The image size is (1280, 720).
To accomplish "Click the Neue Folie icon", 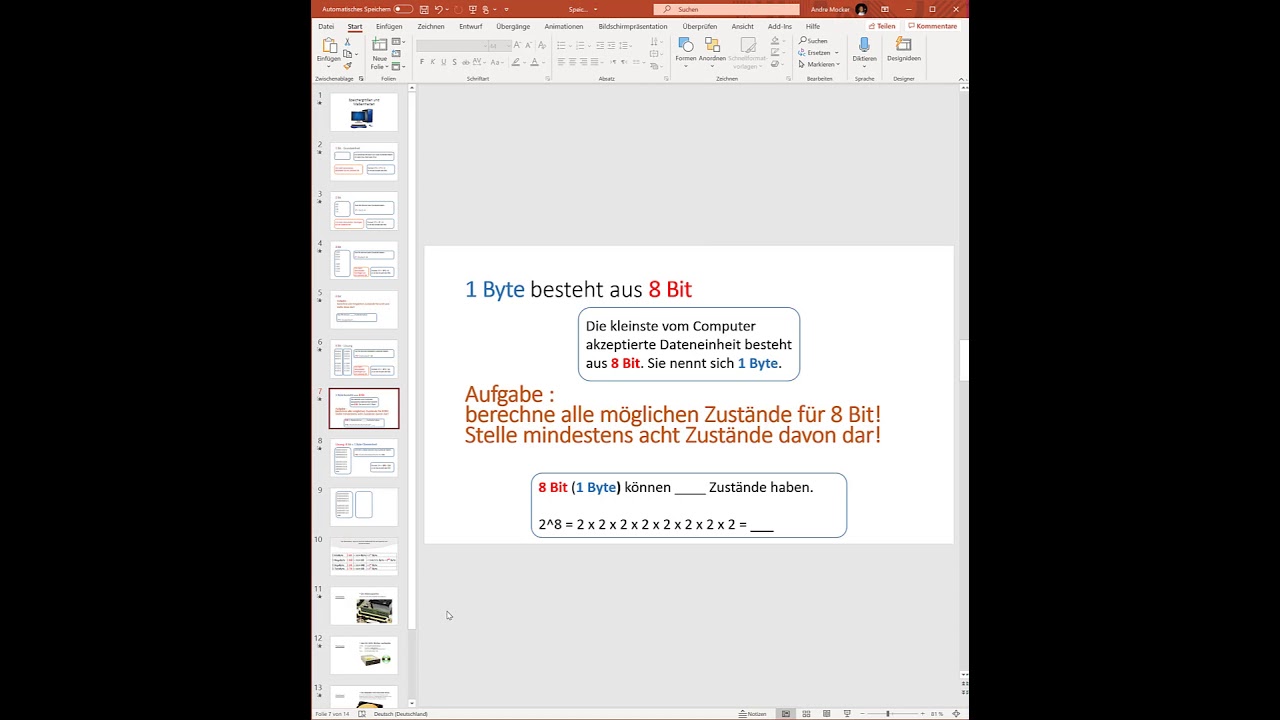I will pyautogui.click(x=380, y=45).
